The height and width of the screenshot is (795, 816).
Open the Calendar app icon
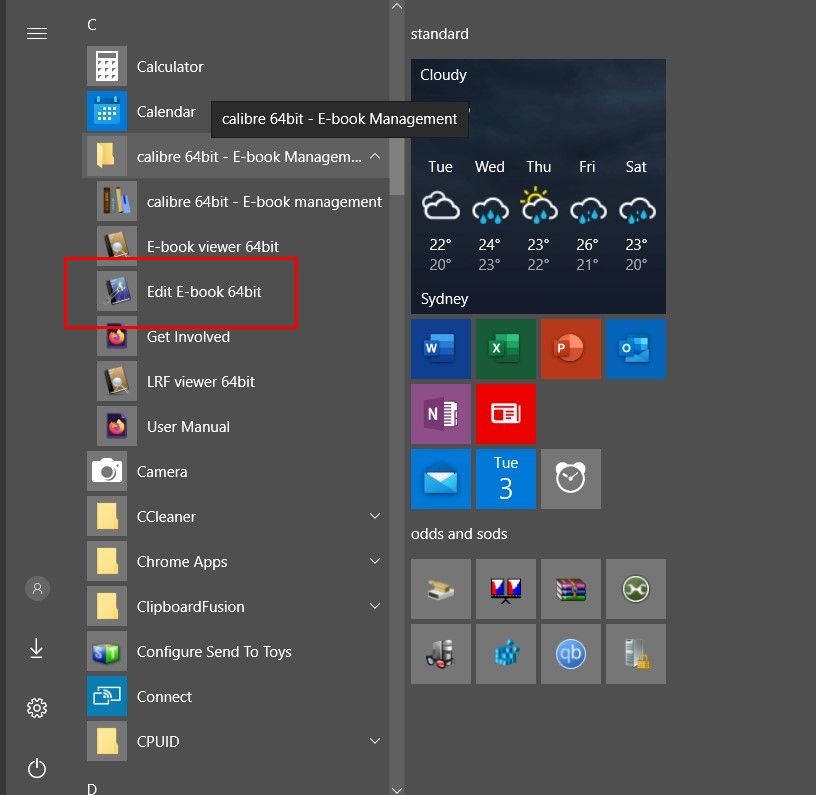click(107, 111)
